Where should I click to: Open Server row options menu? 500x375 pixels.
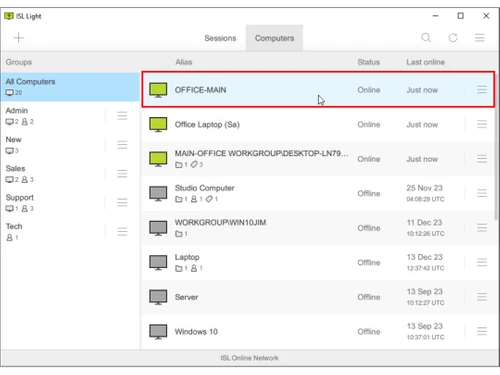482,297
